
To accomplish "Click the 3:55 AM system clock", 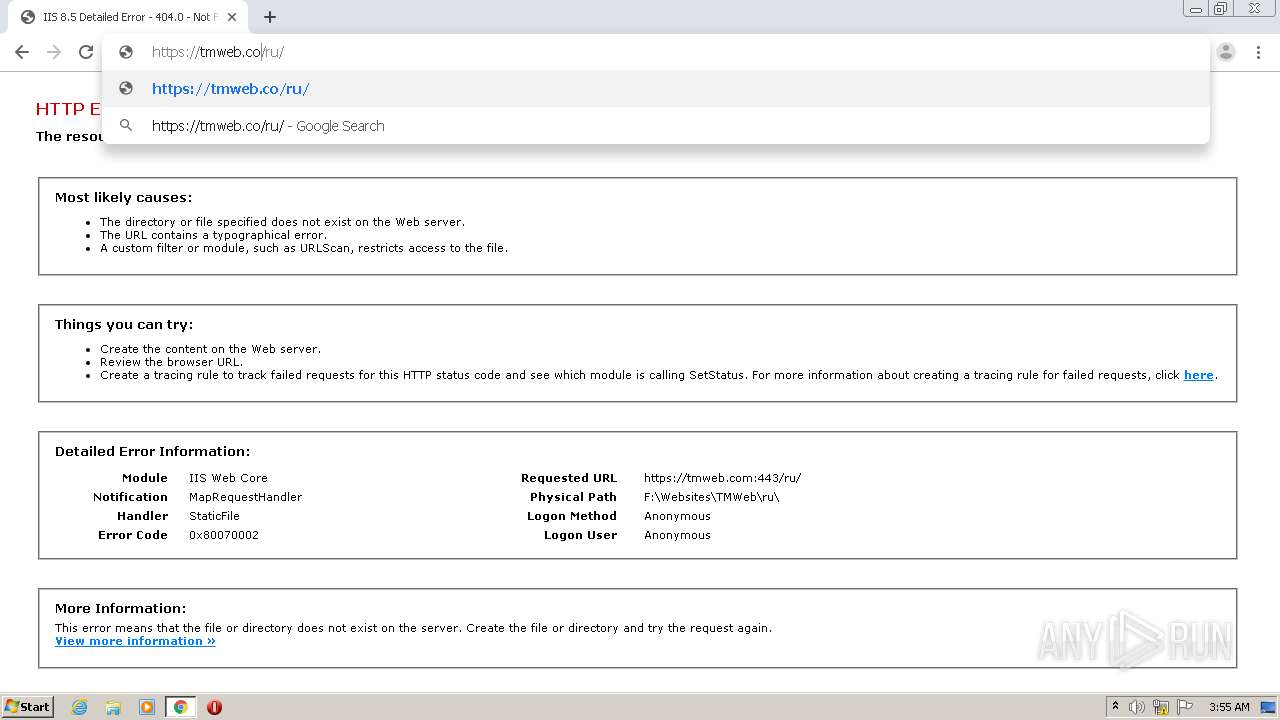I will pos(1229,707).
